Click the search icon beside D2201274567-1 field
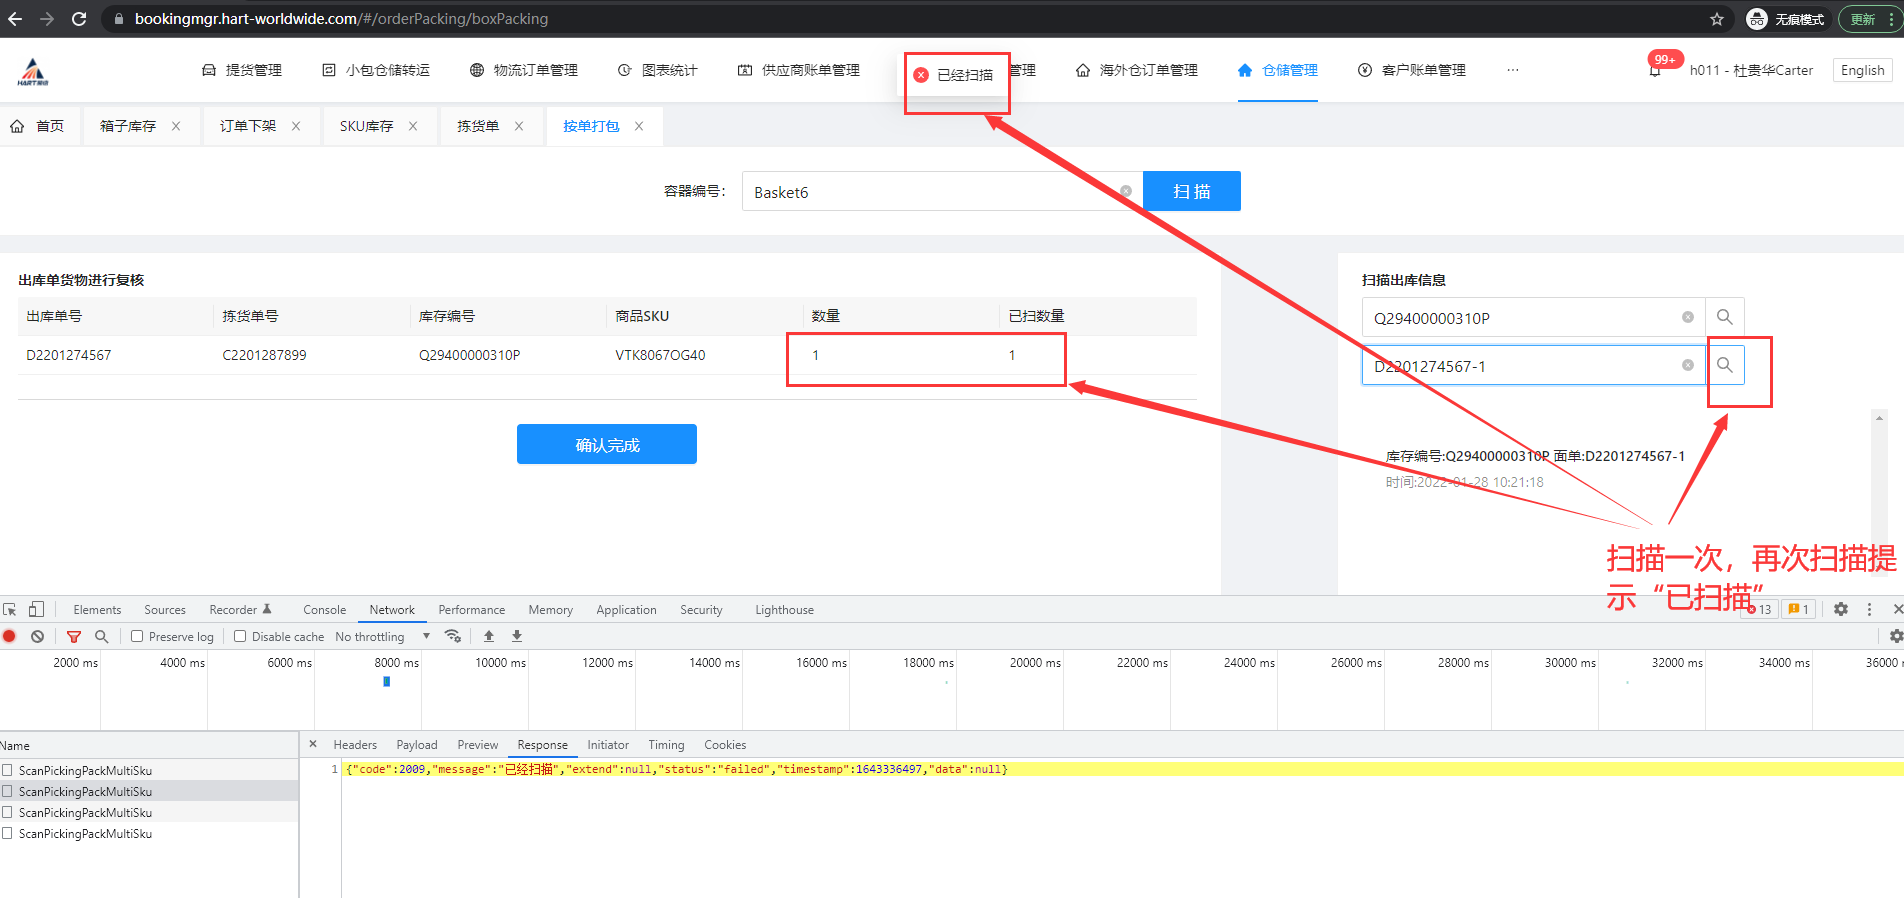 click(1725, 366)
